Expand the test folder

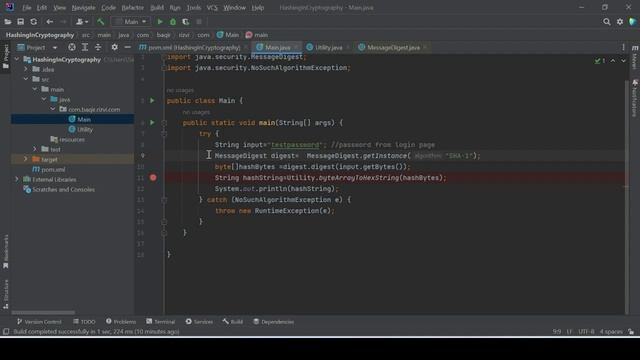tap(35, 149)
